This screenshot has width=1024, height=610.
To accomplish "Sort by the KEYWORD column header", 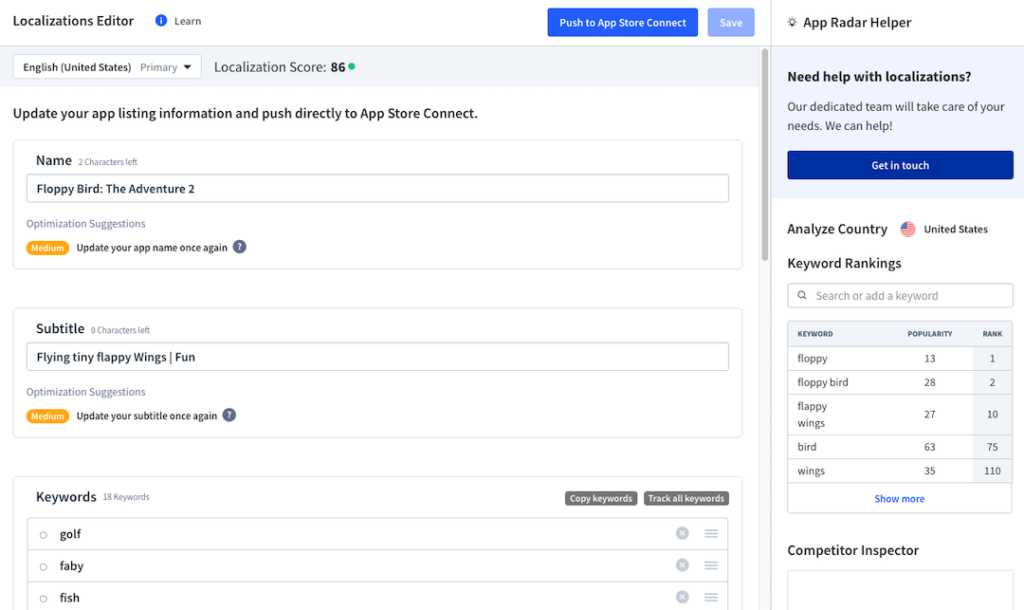I will click(x=815, y=334).
